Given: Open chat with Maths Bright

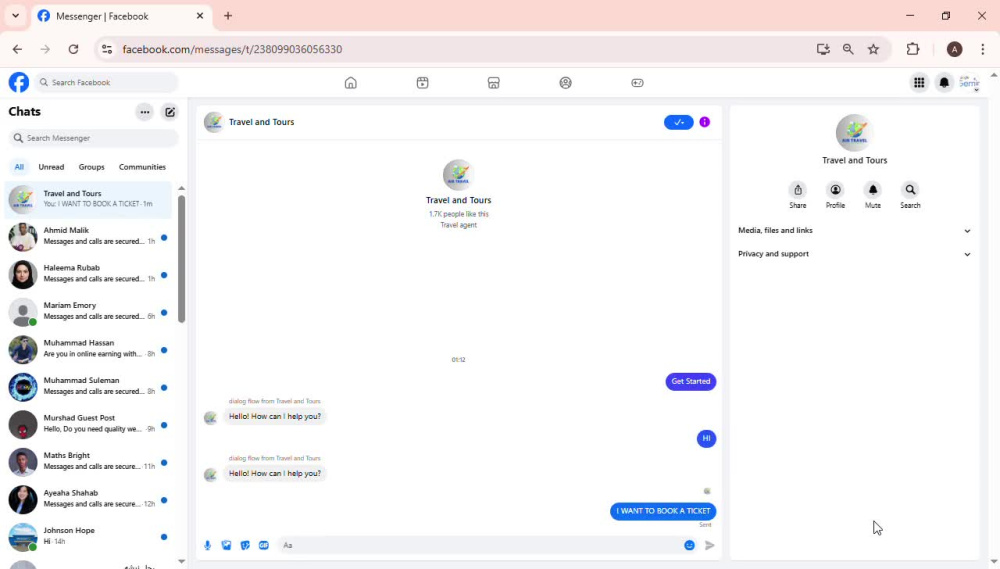Looking at the screenshot, I should tap(88, 462).
